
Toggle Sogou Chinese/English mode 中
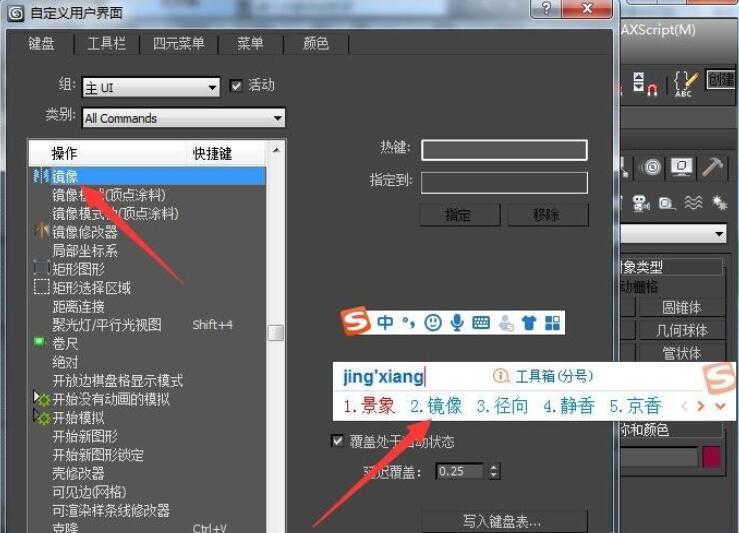(x=385, y=322)
